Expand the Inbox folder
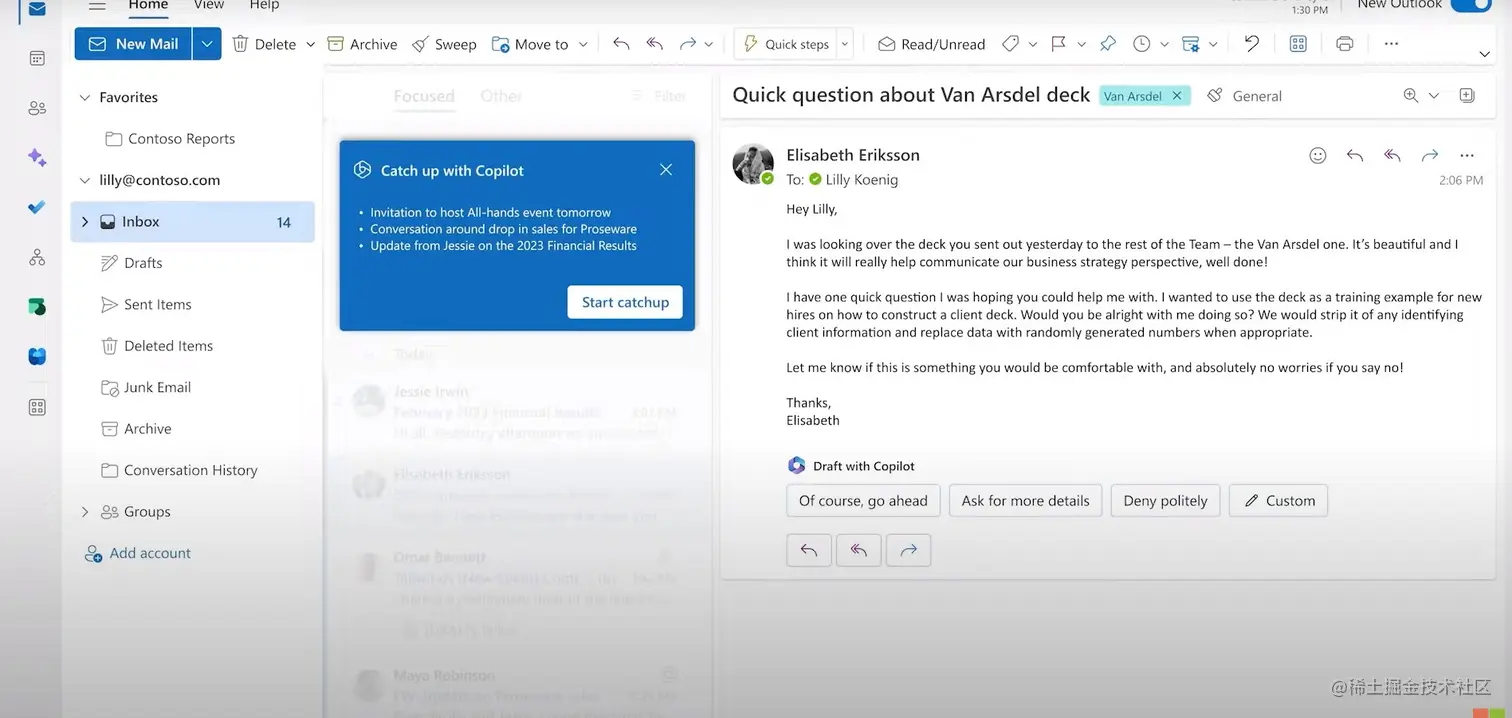Image resolution: width=1512 pixels, height=718 pixels. 85,222
